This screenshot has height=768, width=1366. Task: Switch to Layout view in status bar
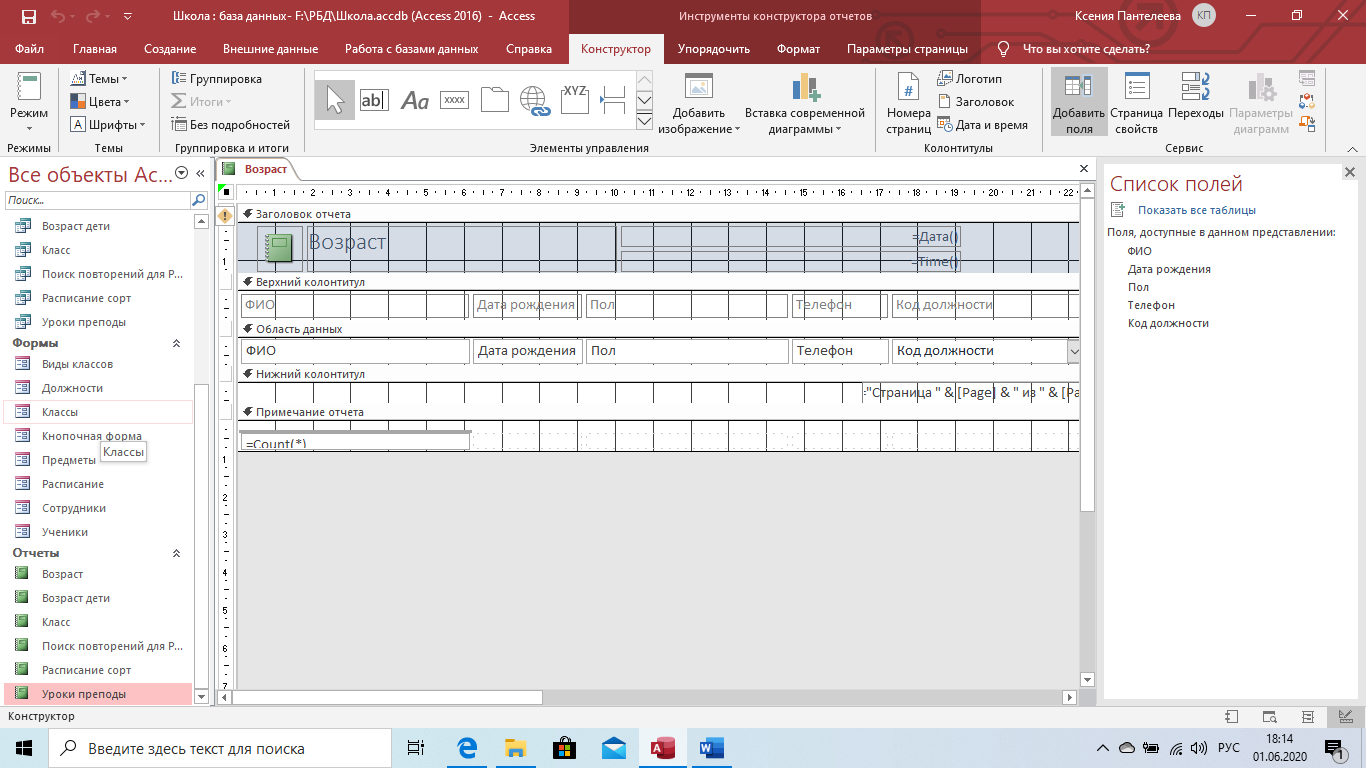pyautogui.click(x=1308, y=716)
